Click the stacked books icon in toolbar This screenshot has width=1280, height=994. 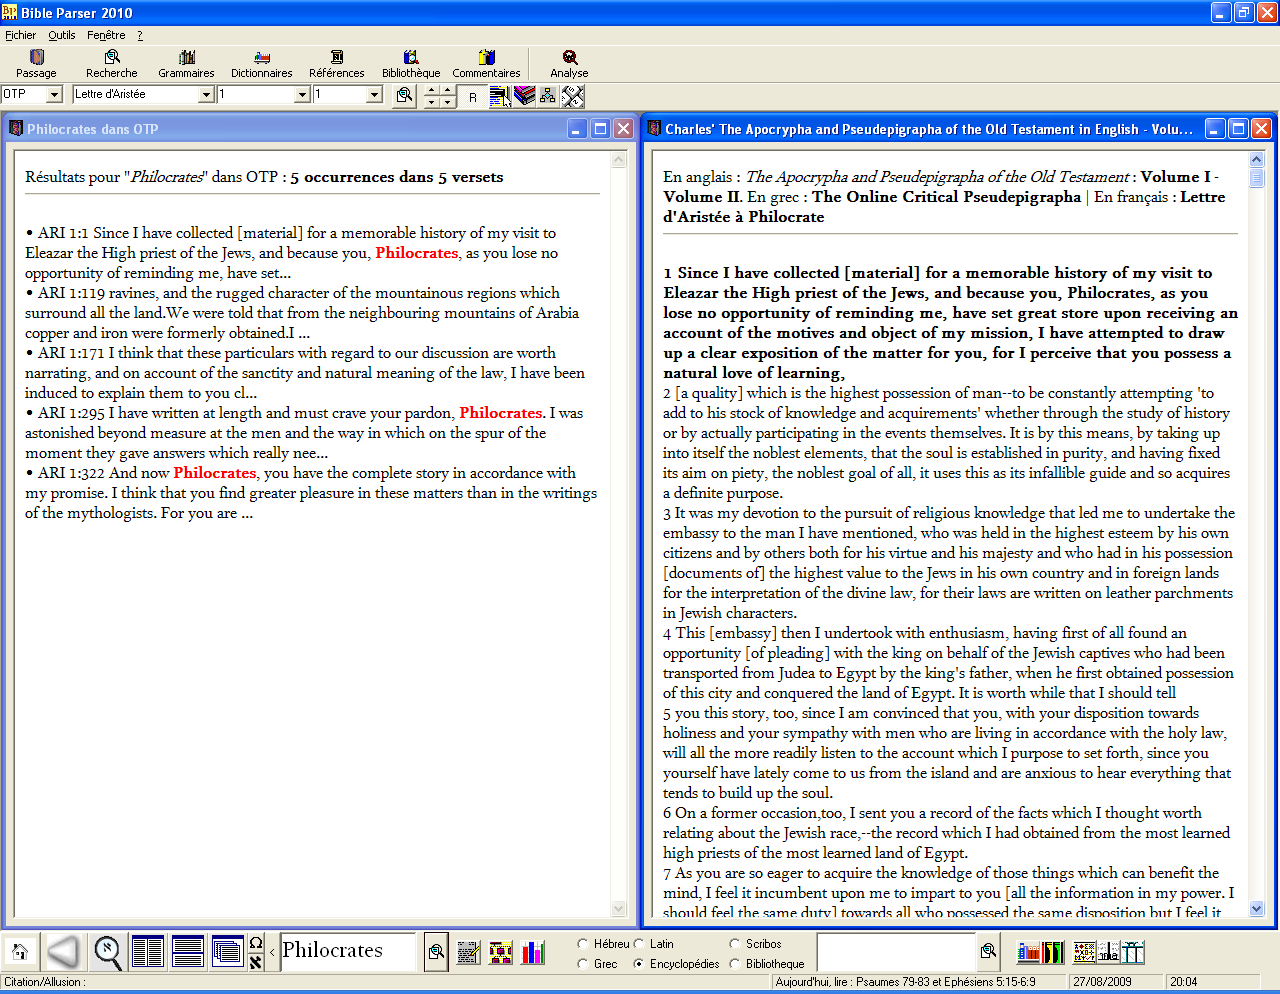coord(524,96)
